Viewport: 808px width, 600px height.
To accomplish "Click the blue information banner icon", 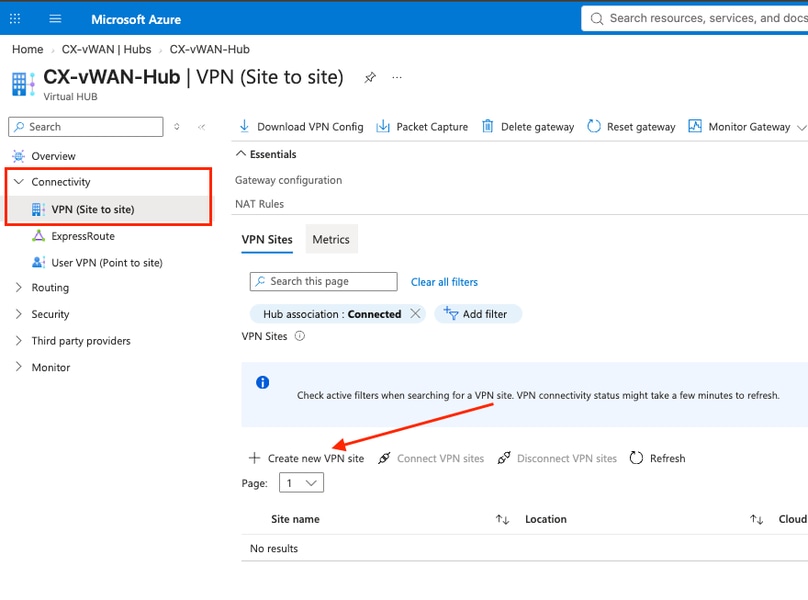I will pos(262,382).
